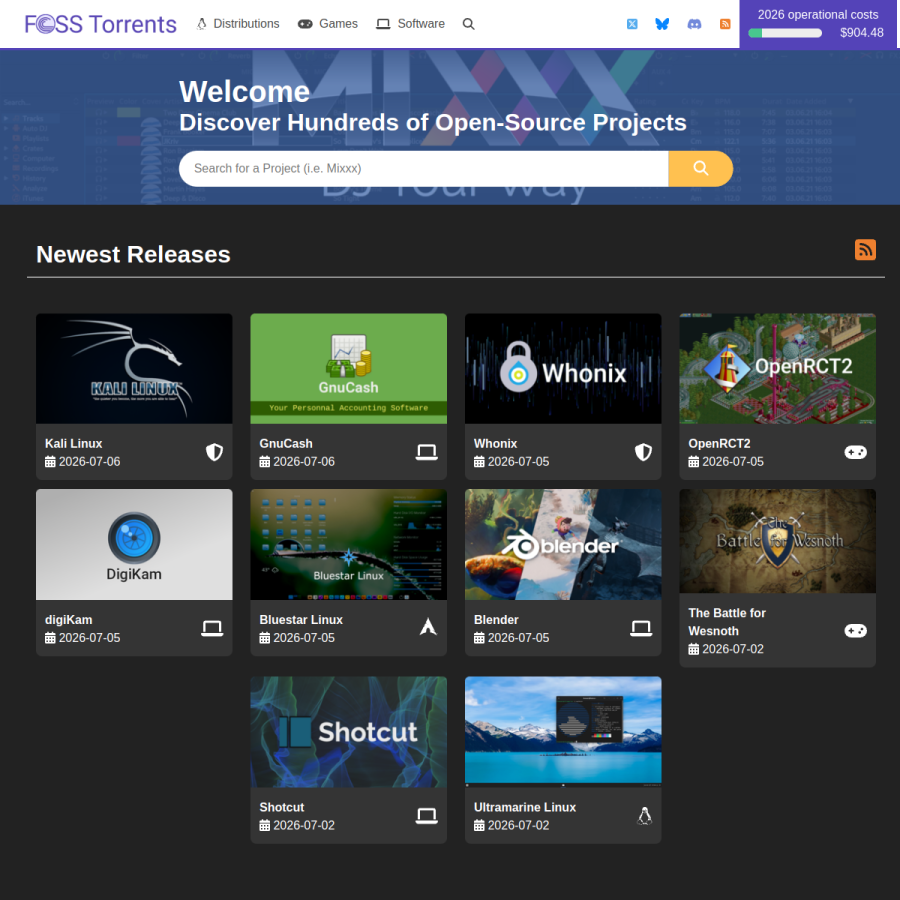The image size is (900, 900).
Task: Open the OpenRCT2 banner thumbnail
Action: 778,368
